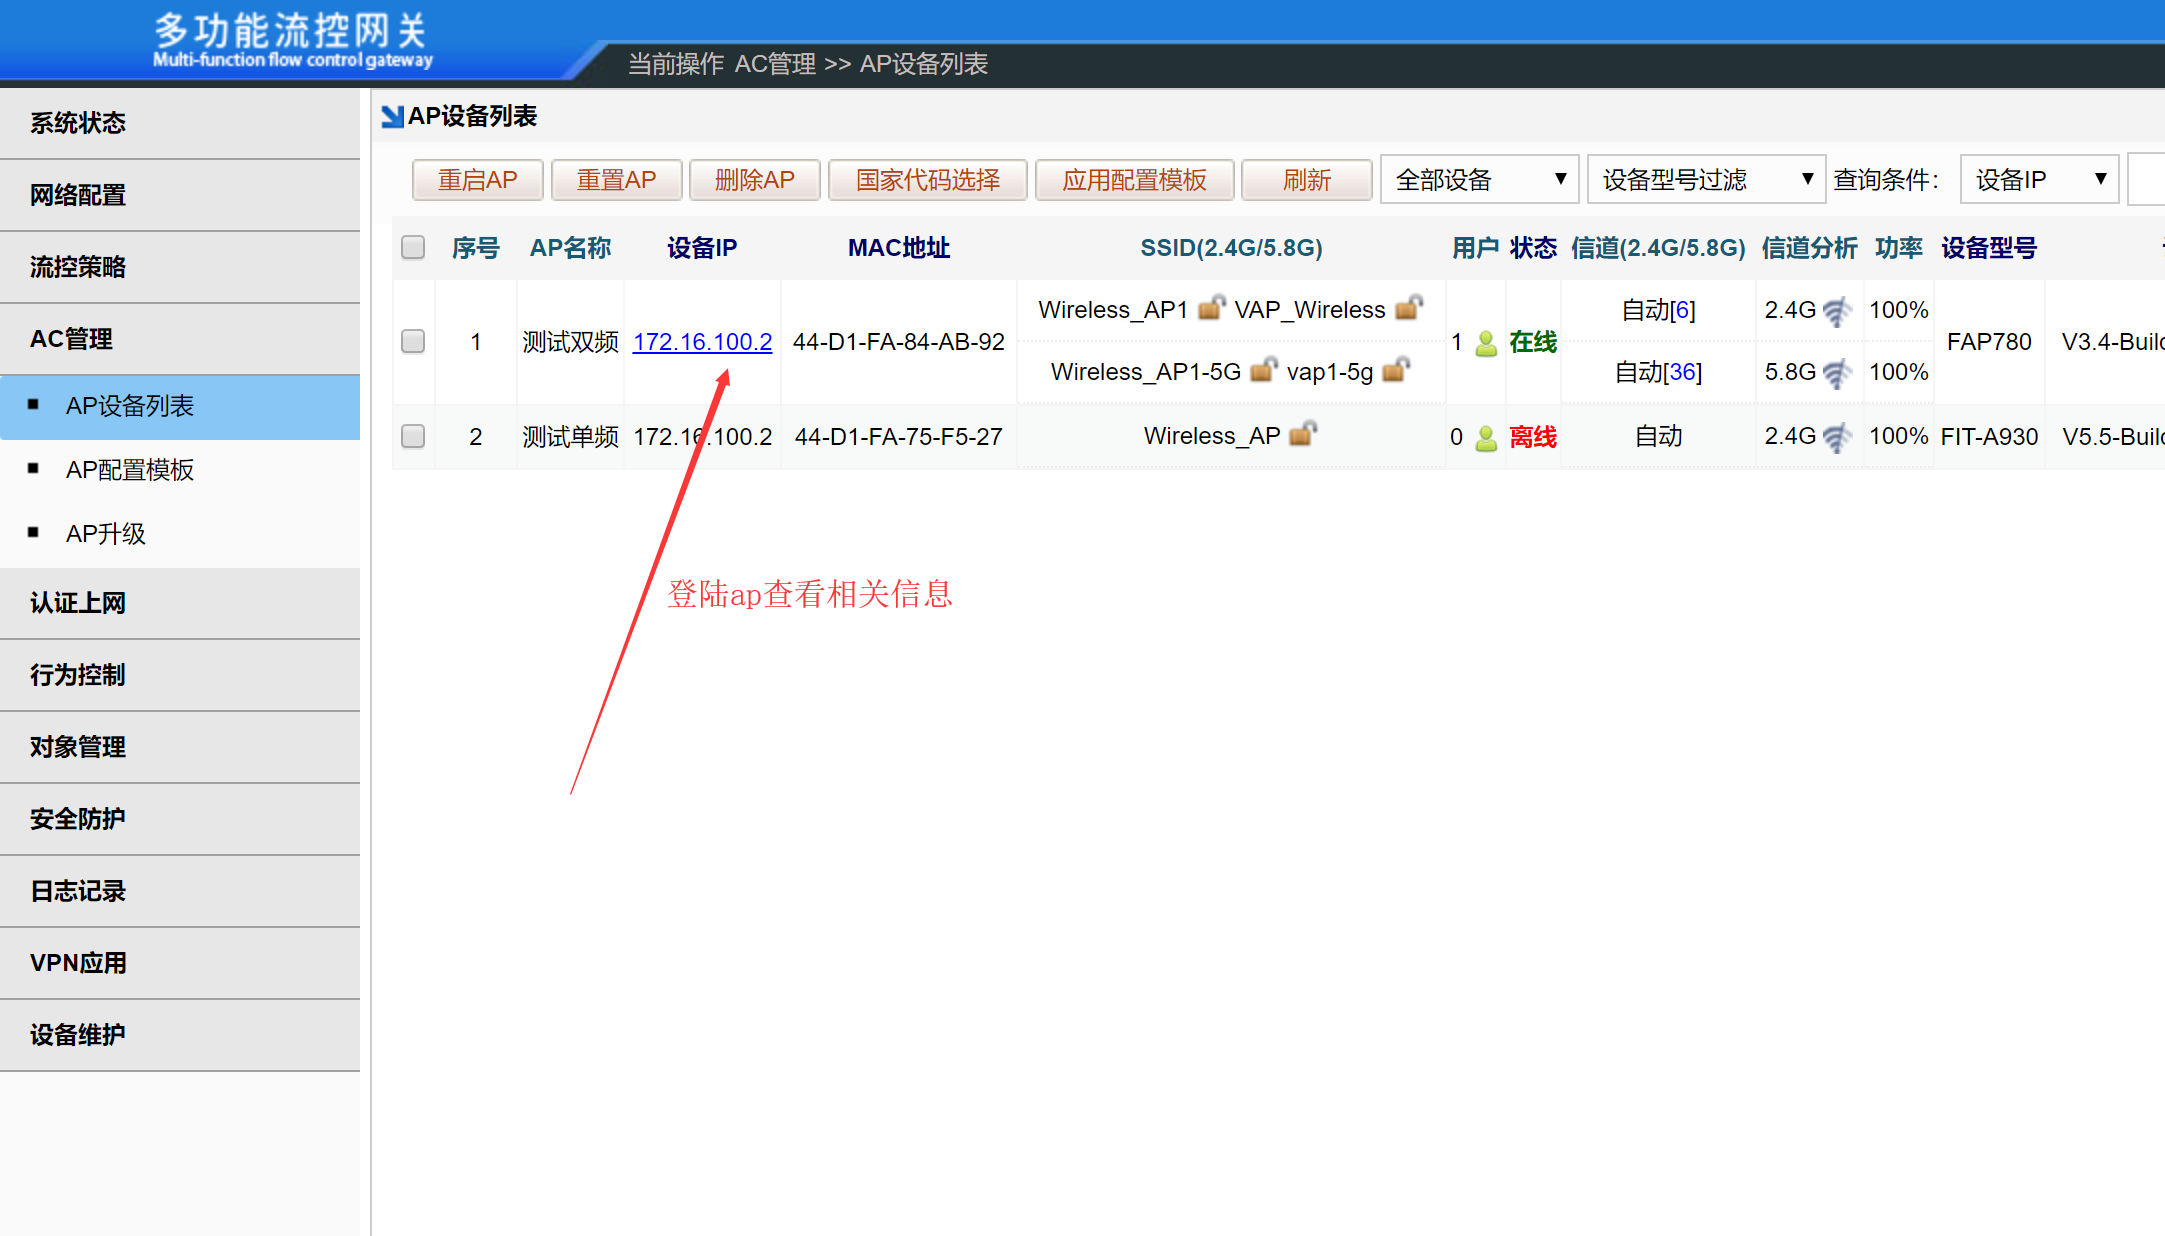Click lock icon next to Wireless_AP1-5G
2165x1236 pixels.
1264,371
